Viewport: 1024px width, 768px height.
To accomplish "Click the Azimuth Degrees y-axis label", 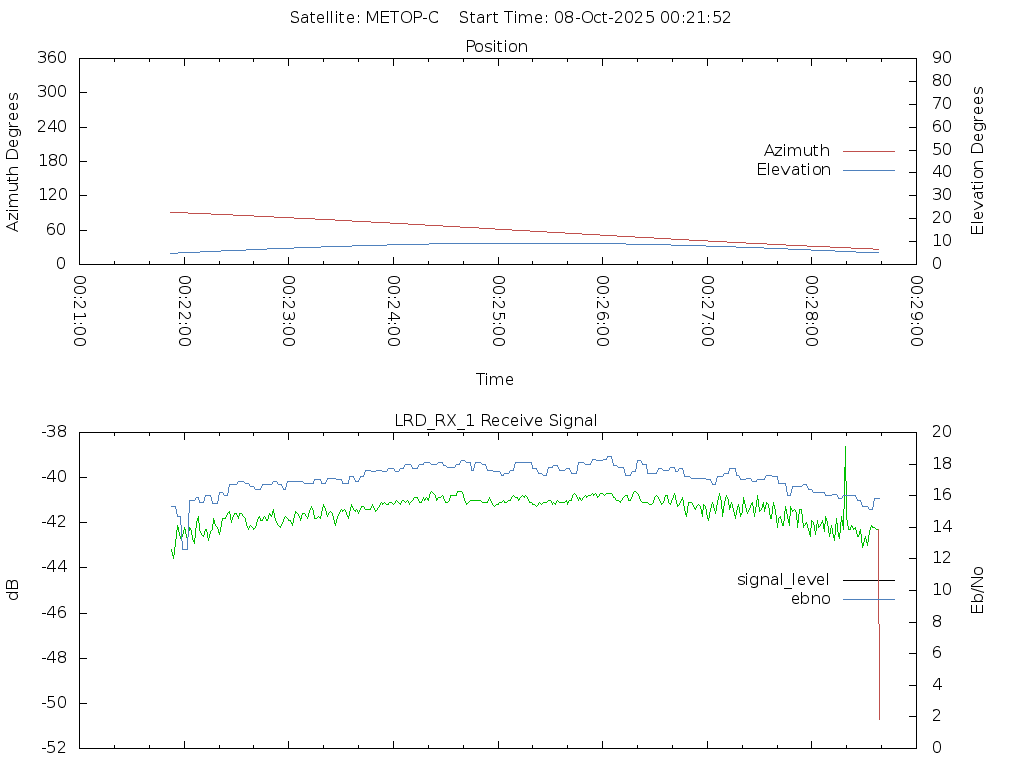I will 14,161.
